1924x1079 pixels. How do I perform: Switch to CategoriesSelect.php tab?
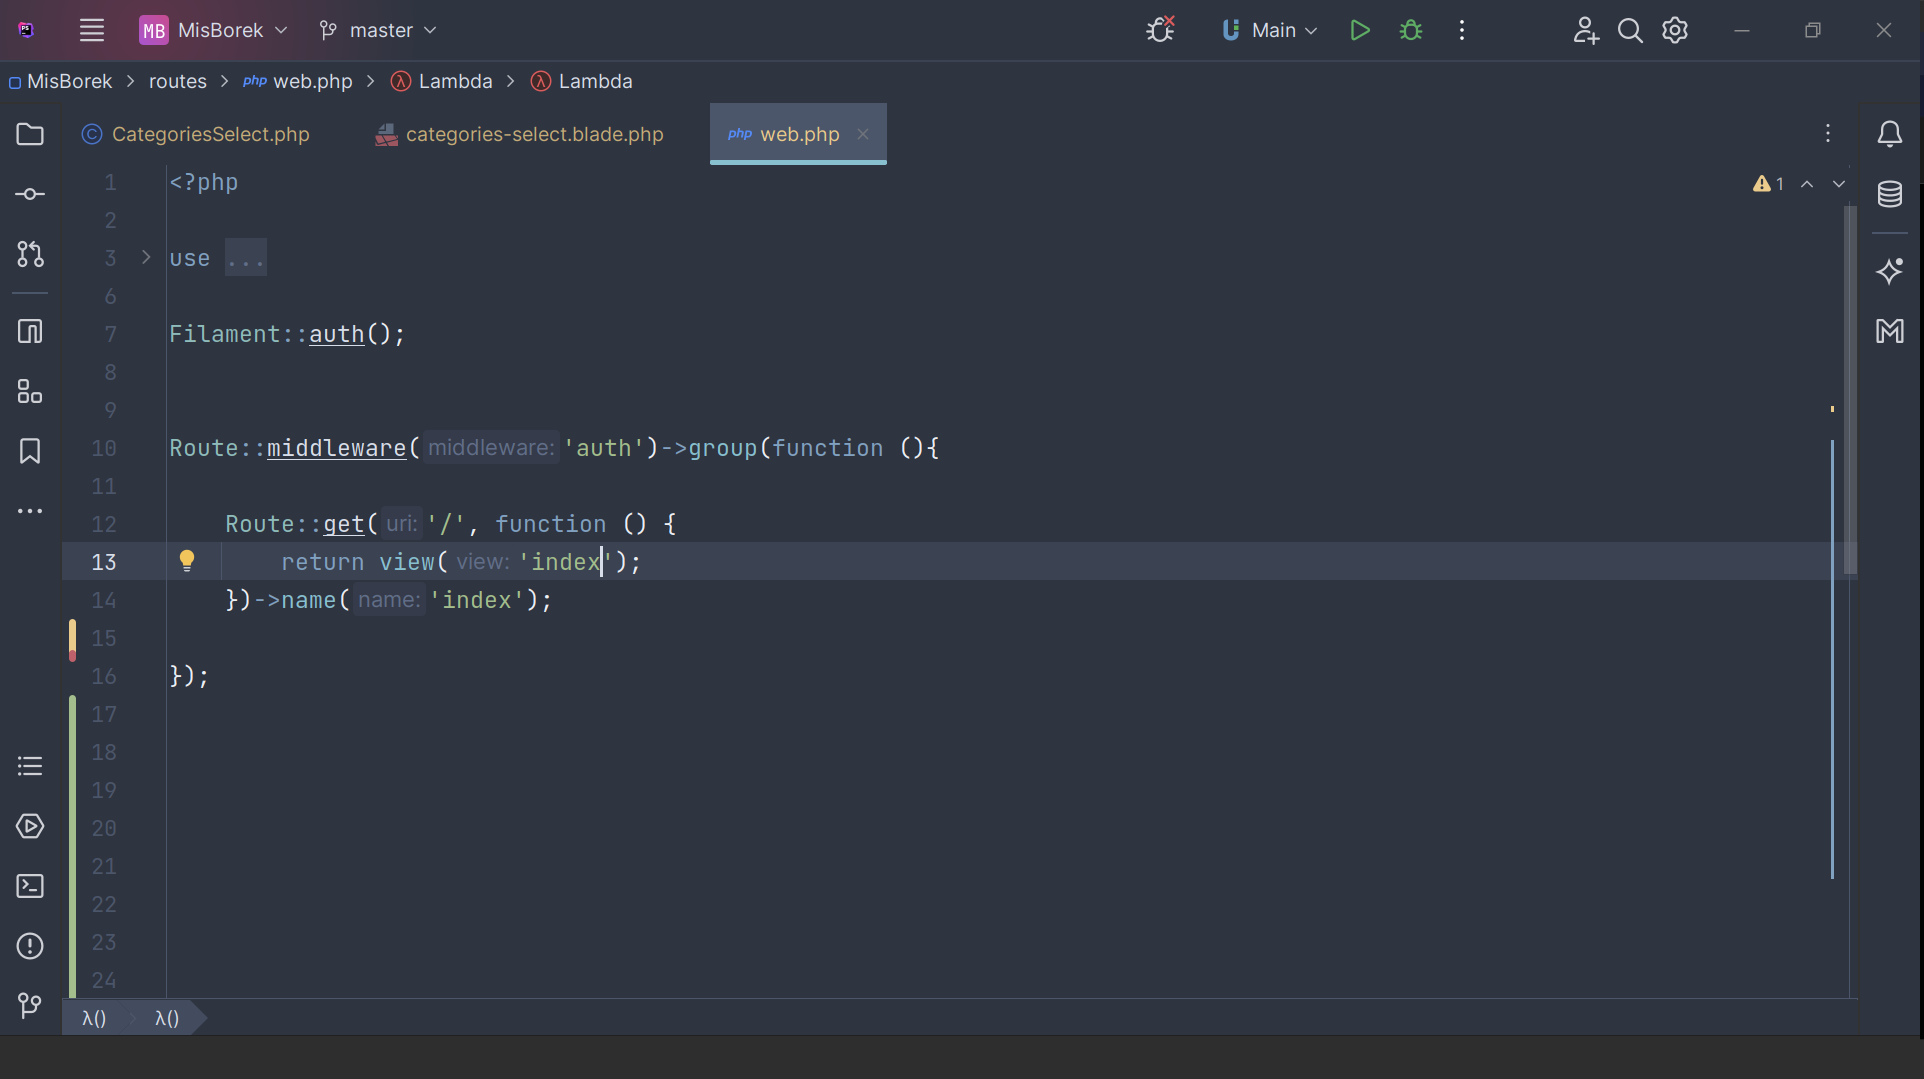click(197, 134)
